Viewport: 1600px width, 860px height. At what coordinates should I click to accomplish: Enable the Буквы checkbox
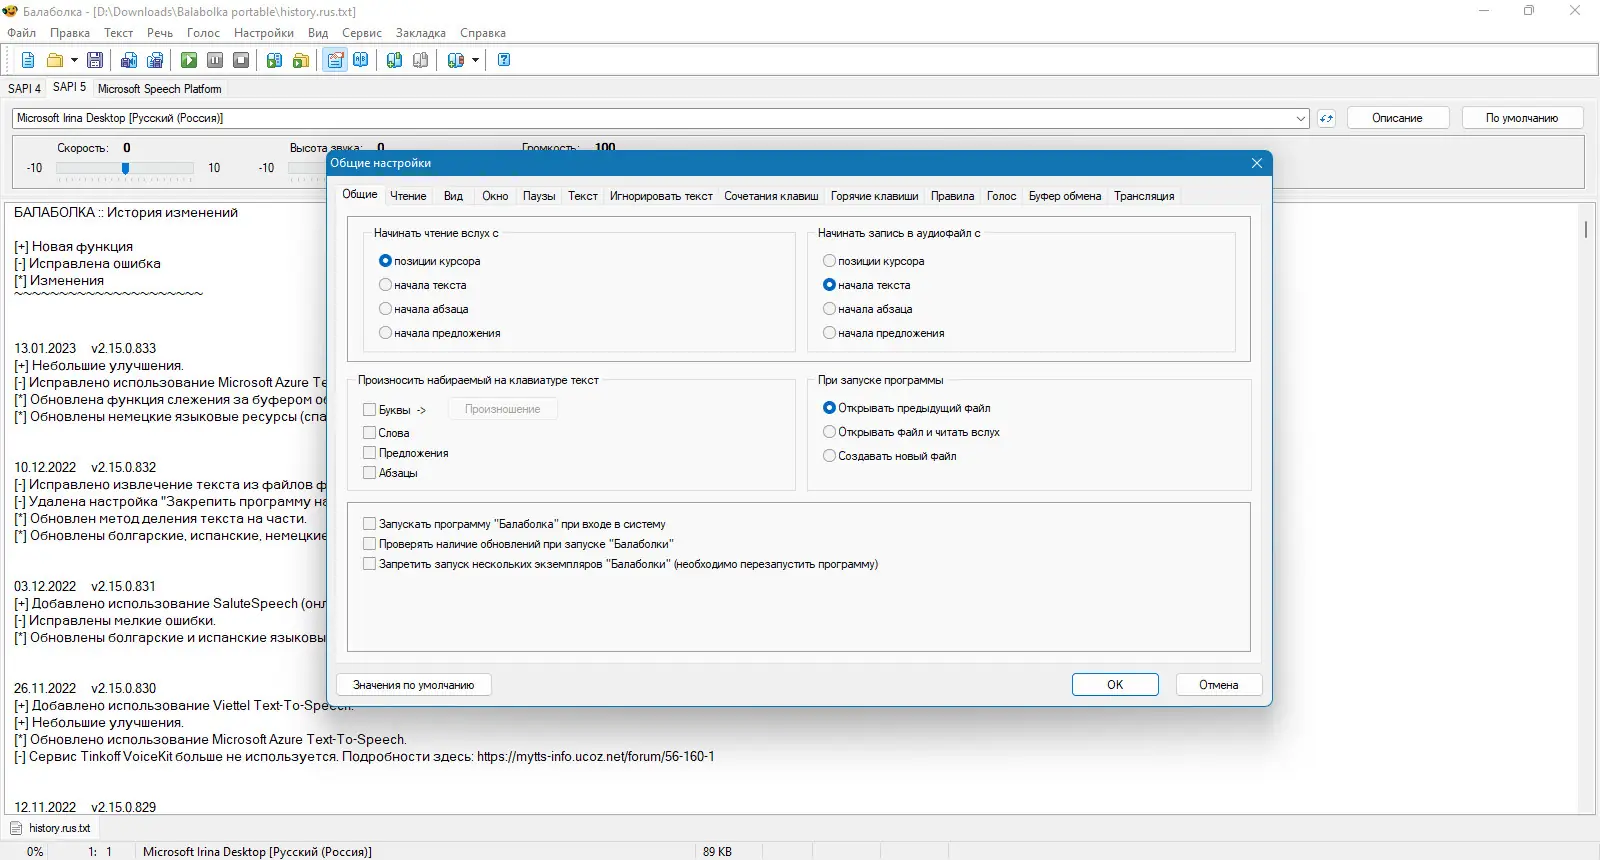click(x=369, y=410)
